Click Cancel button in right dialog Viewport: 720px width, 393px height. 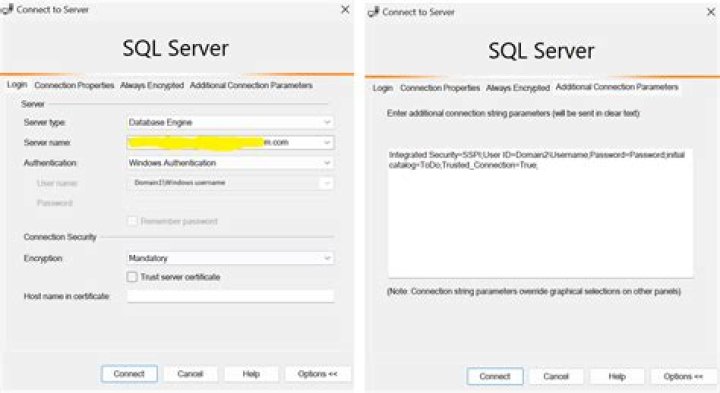point(556,376)
